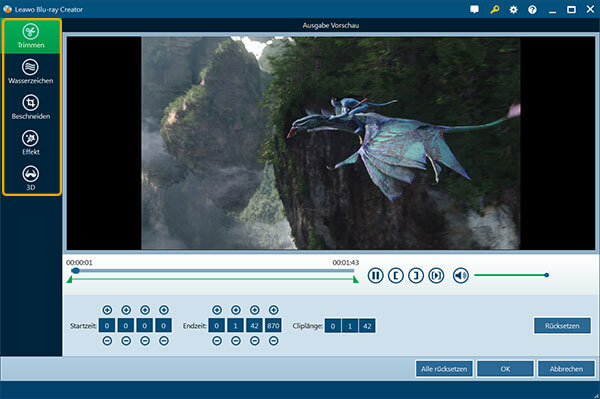
Task: Increase Endzeit hours with plus icon
Action: (x=217, y=310)
